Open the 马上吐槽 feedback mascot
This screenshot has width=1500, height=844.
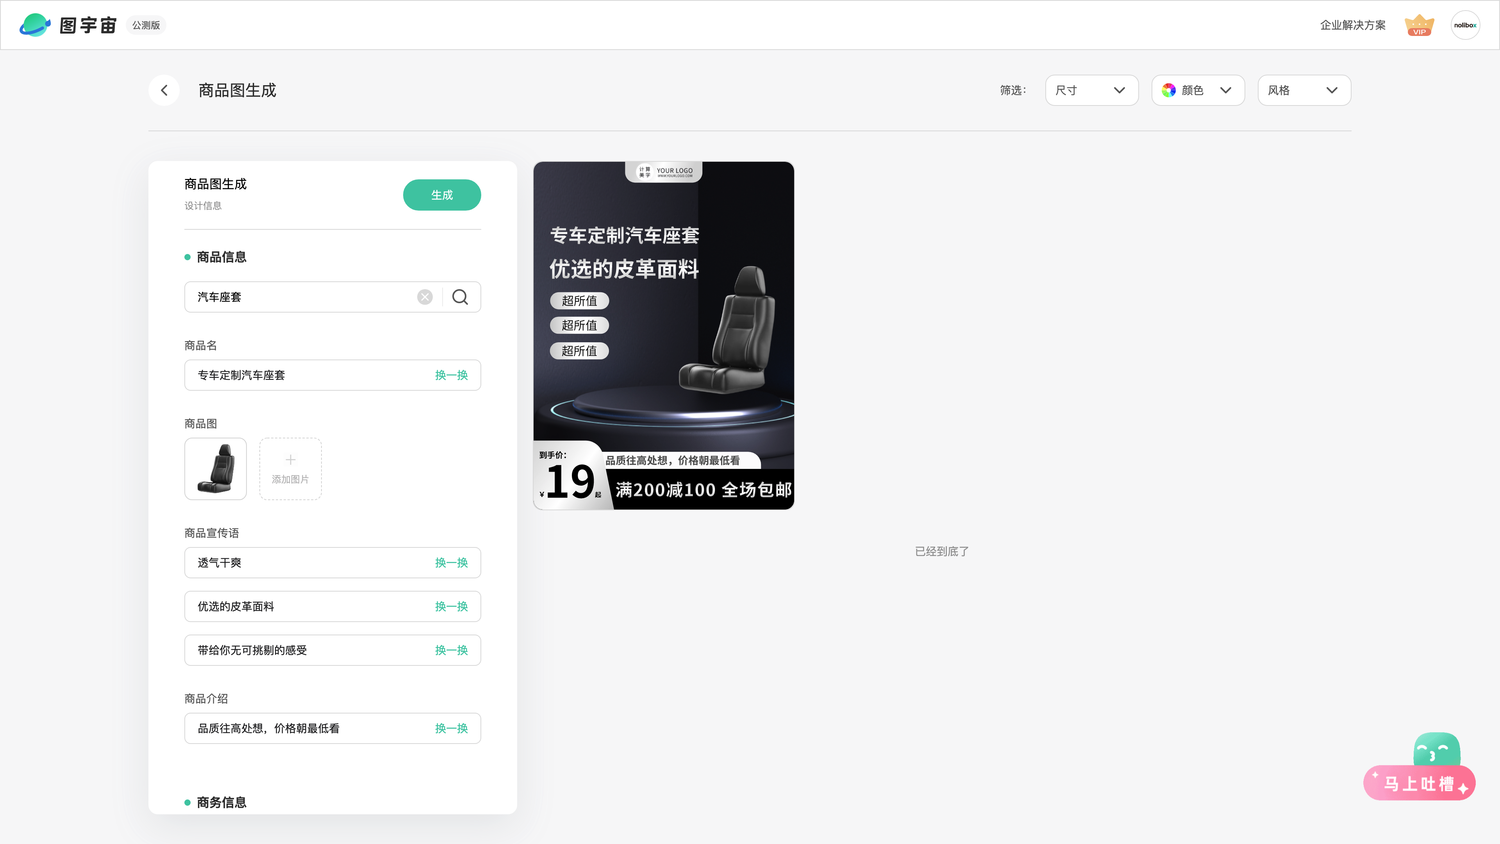[x=1420, y=767]
